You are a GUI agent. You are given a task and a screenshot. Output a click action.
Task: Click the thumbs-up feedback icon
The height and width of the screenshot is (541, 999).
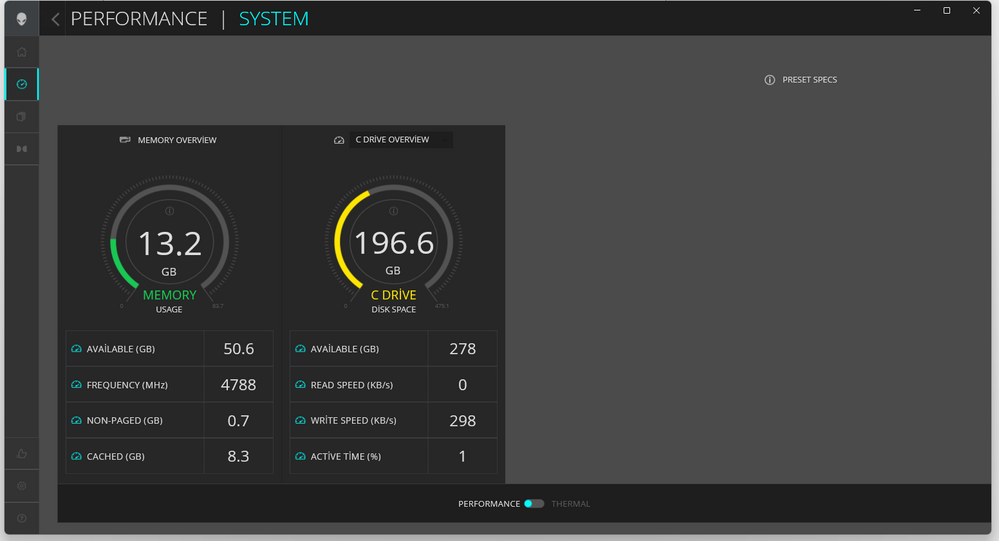[21, 453]
